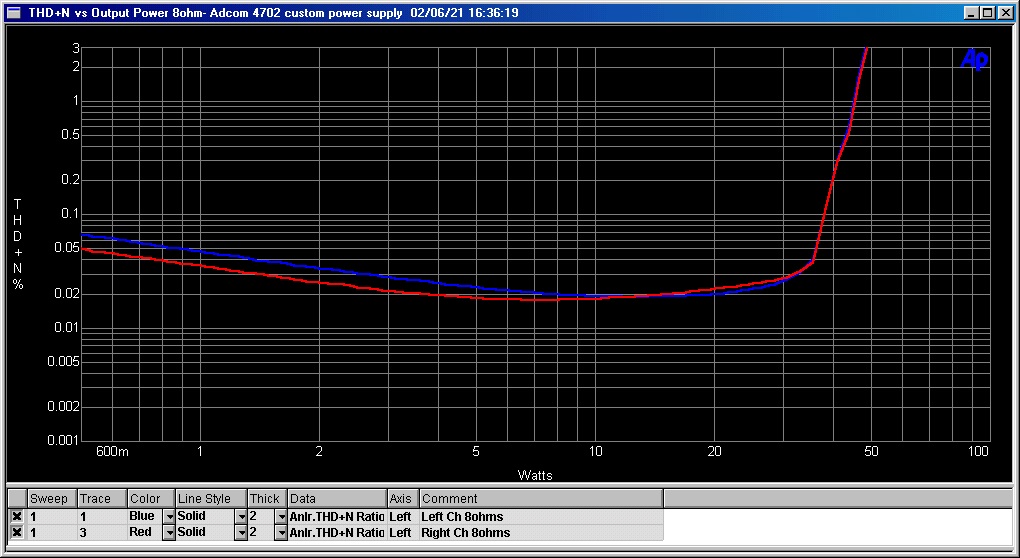1020x558 pixels.
Task: Click the Trace column header
Action: coord(102,499)
